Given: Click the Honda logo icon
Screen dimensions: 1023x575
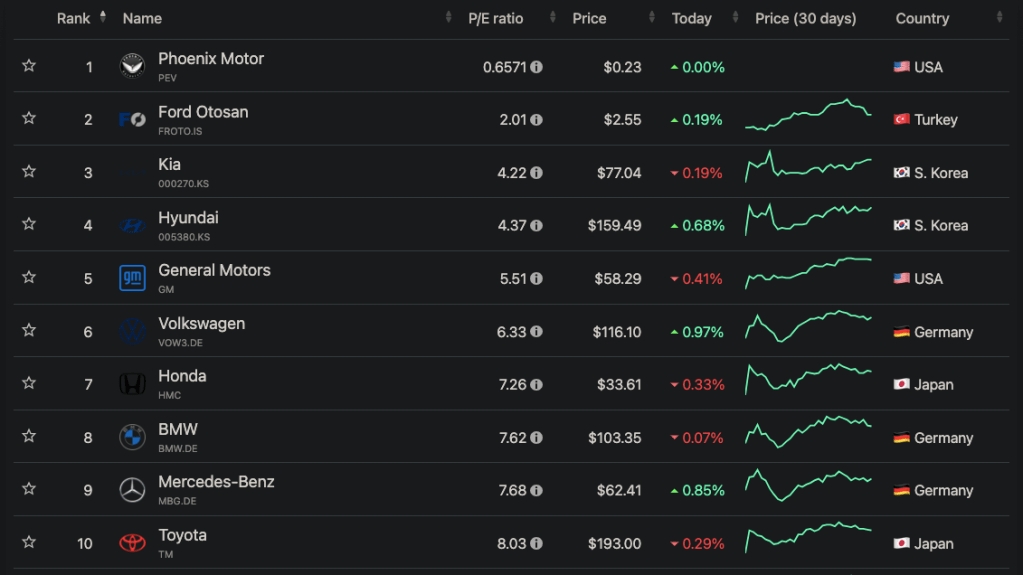Looking at the screenshot, I should pos(132,384).
